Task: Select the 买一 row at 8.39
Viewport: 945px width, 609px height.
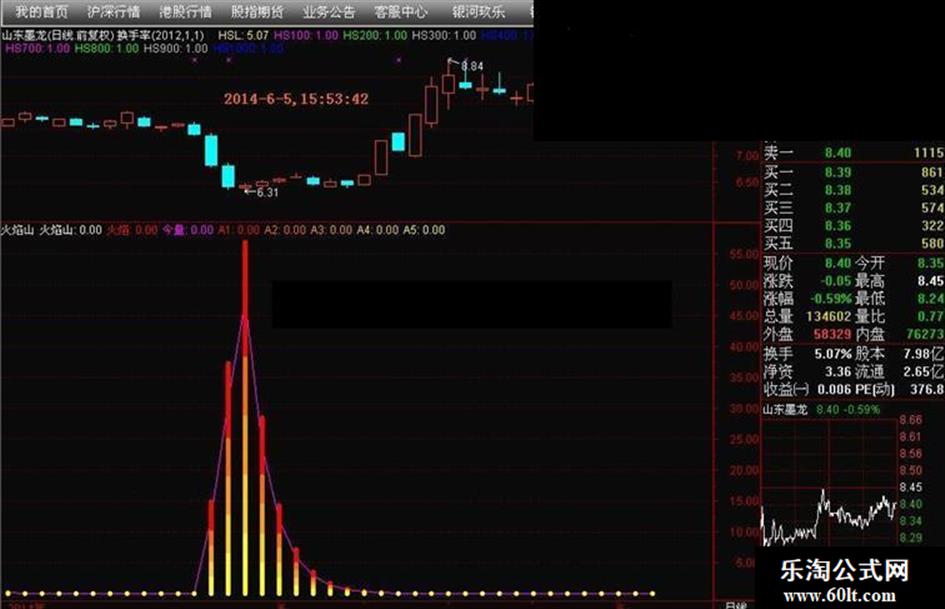Action: 853,172
